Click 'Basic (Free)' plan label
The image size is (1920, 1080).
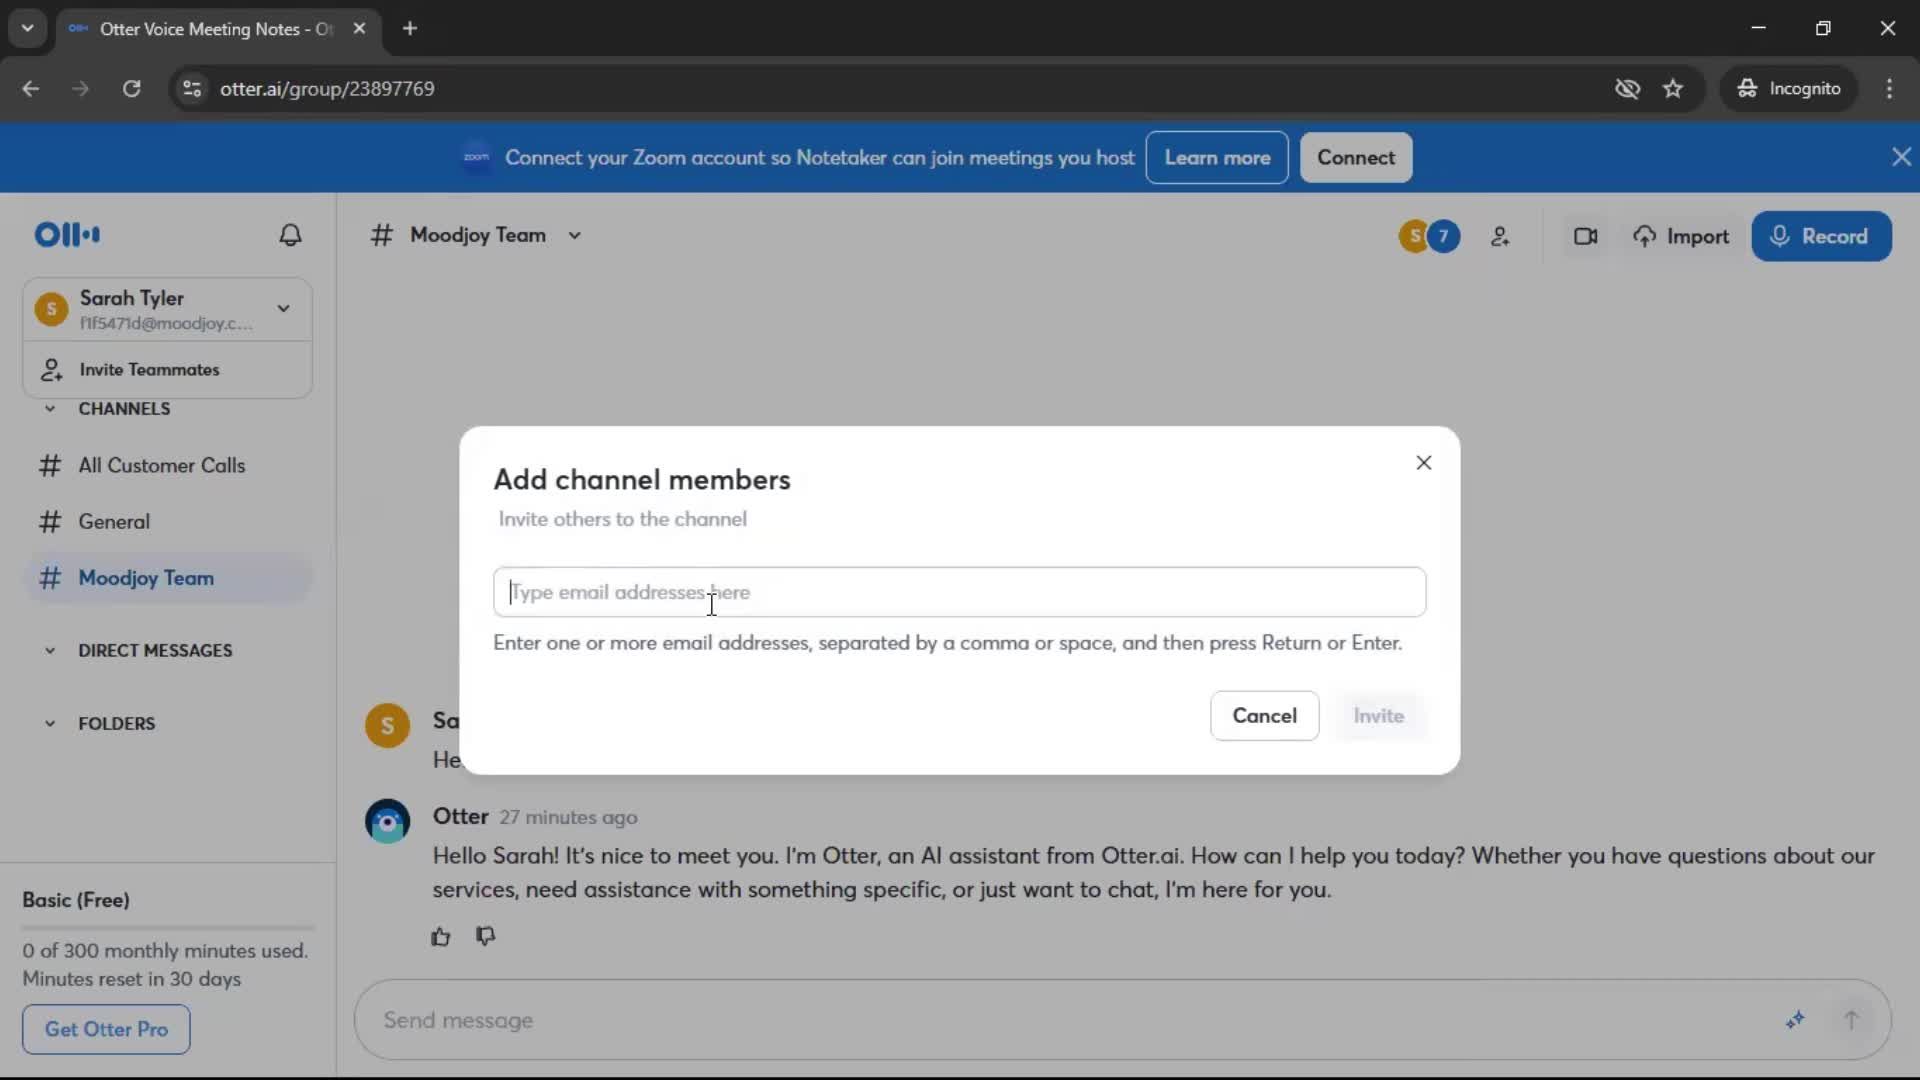76,900
